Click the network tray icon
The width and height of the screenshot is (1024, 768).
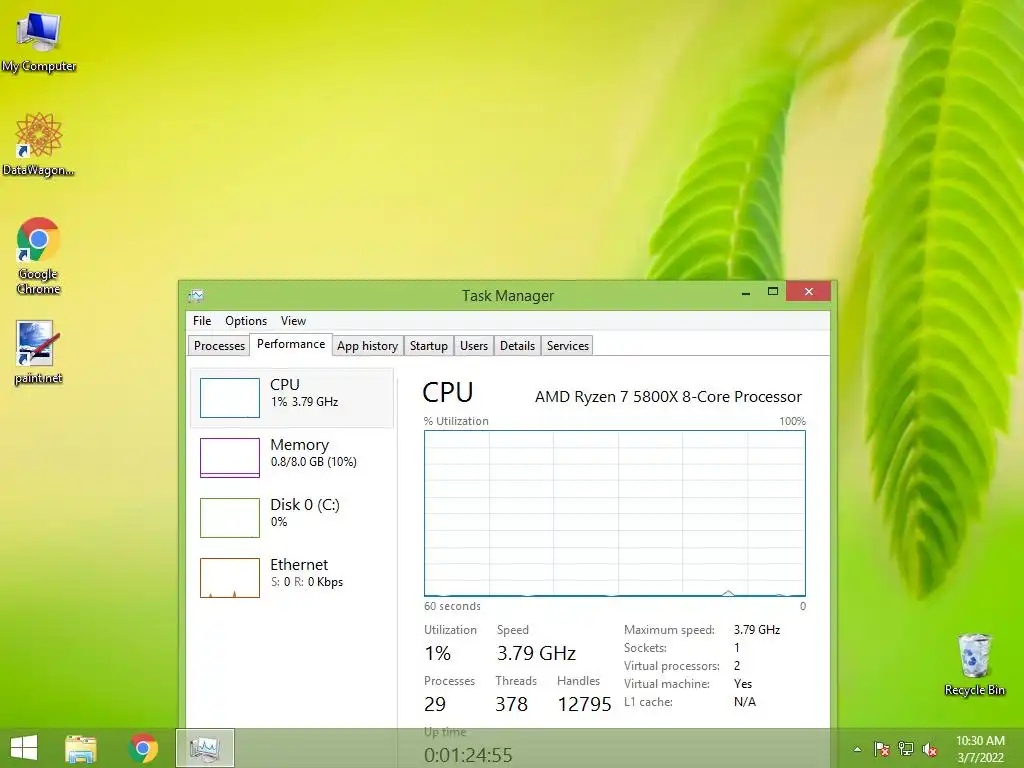click(906, 749)
